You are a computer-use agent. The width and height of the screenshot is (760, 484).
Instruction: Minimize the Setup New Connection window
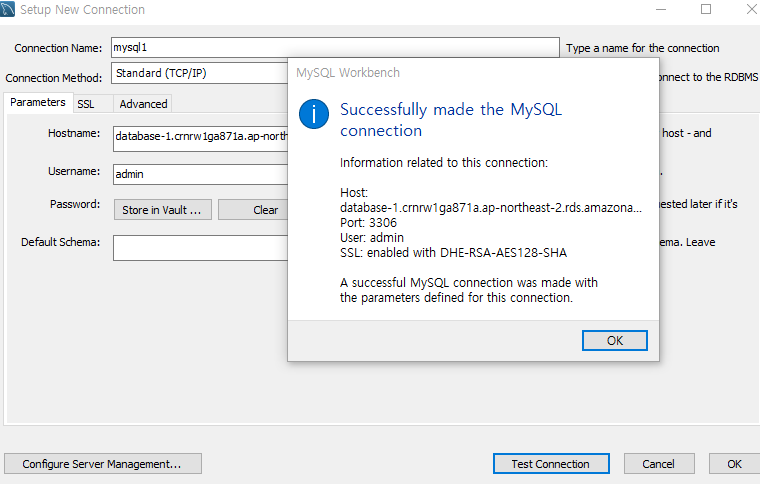click(661, 9)
